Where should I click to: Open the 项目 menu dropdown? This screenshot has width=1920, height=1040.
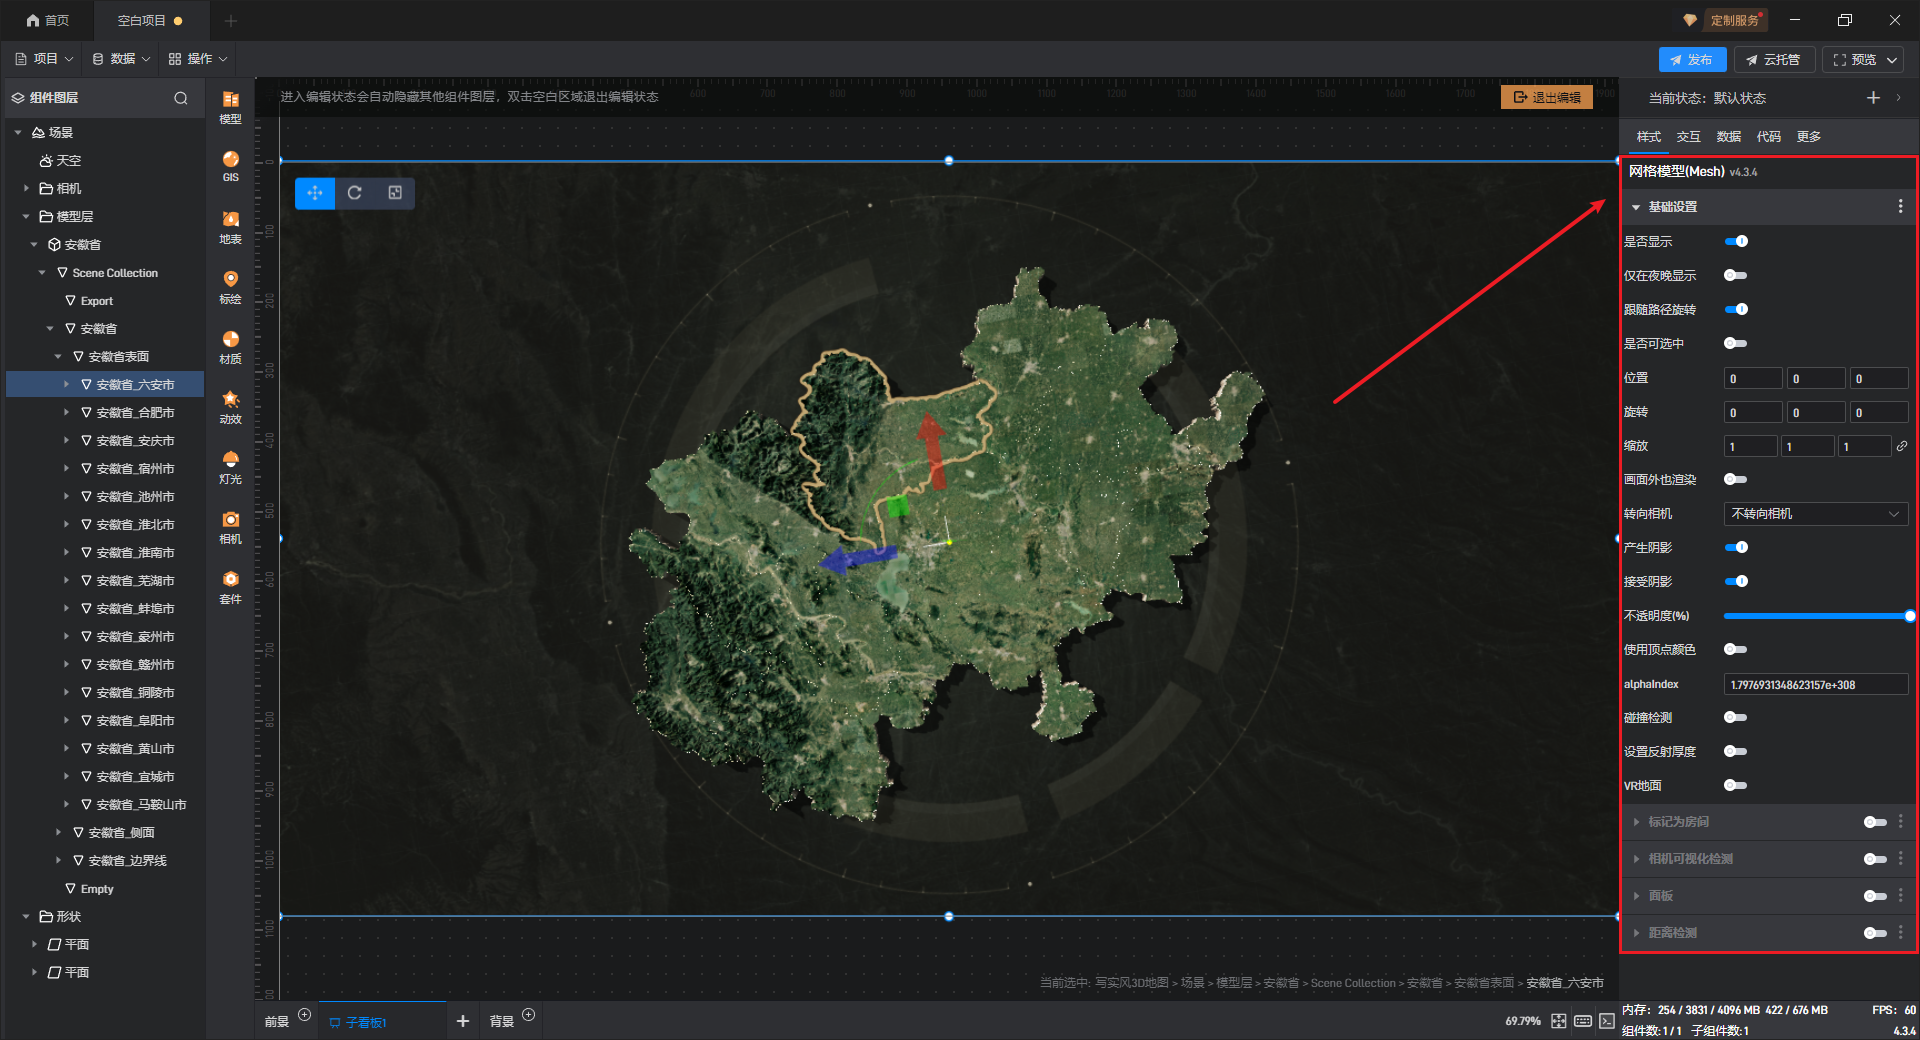tap(45, 59)
